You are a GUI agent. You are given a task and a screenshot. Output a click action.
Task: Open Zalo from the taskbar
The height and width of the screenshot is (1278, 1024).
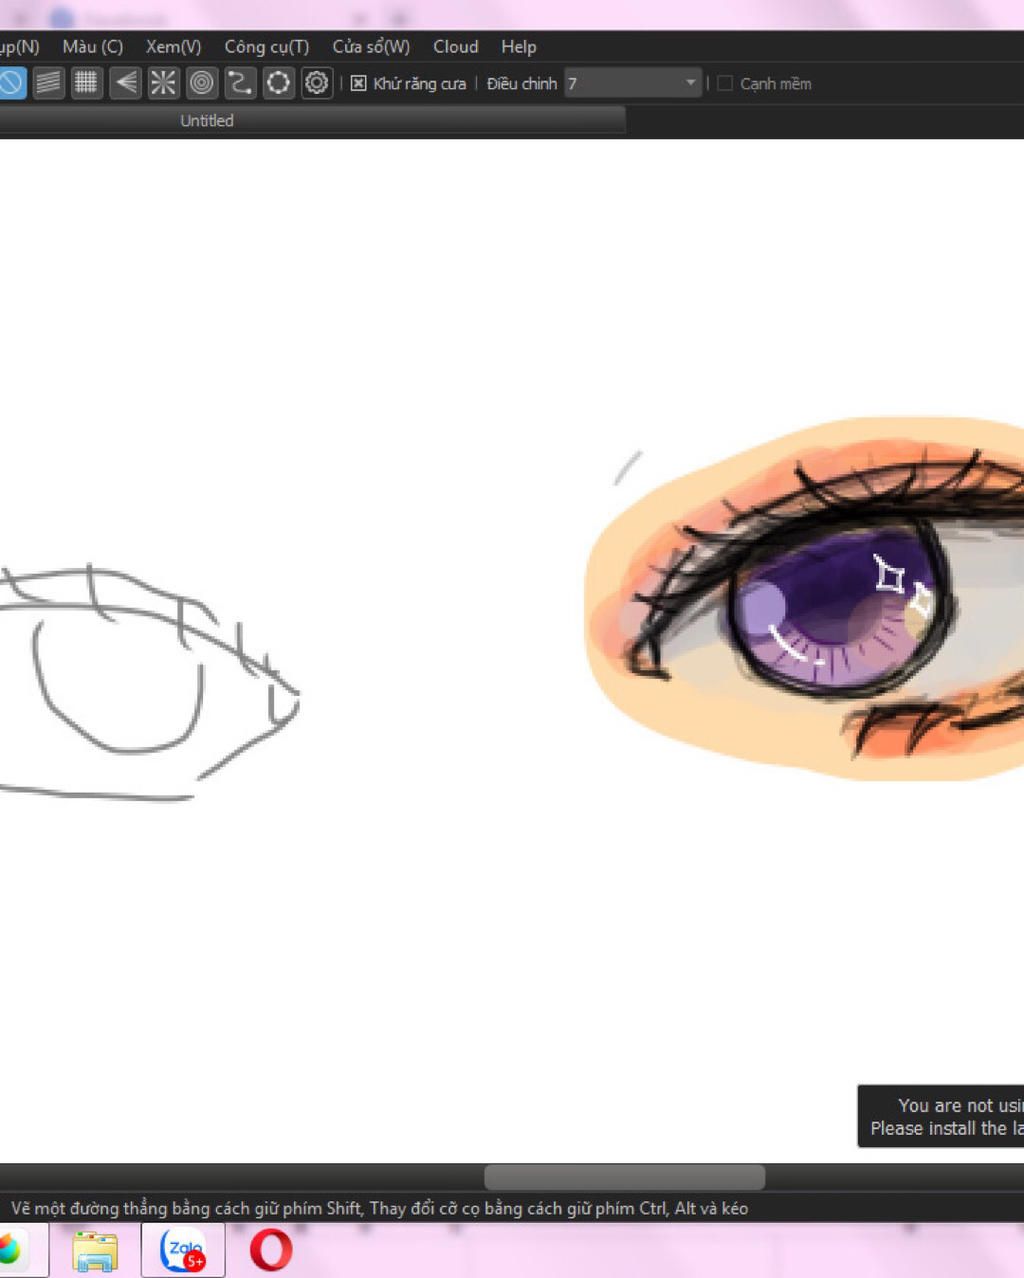[x=183, y=1250]
